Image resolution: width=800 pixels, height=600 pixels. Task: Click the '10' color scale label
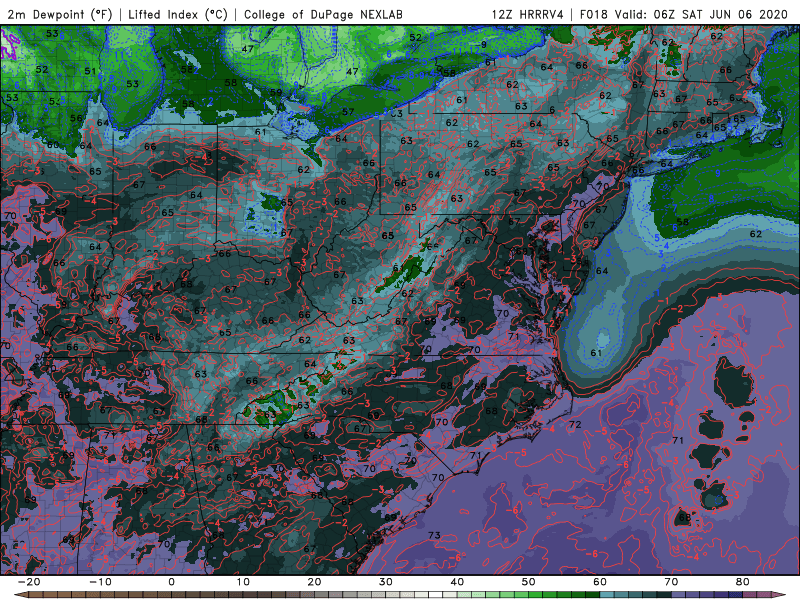point(243,582)
